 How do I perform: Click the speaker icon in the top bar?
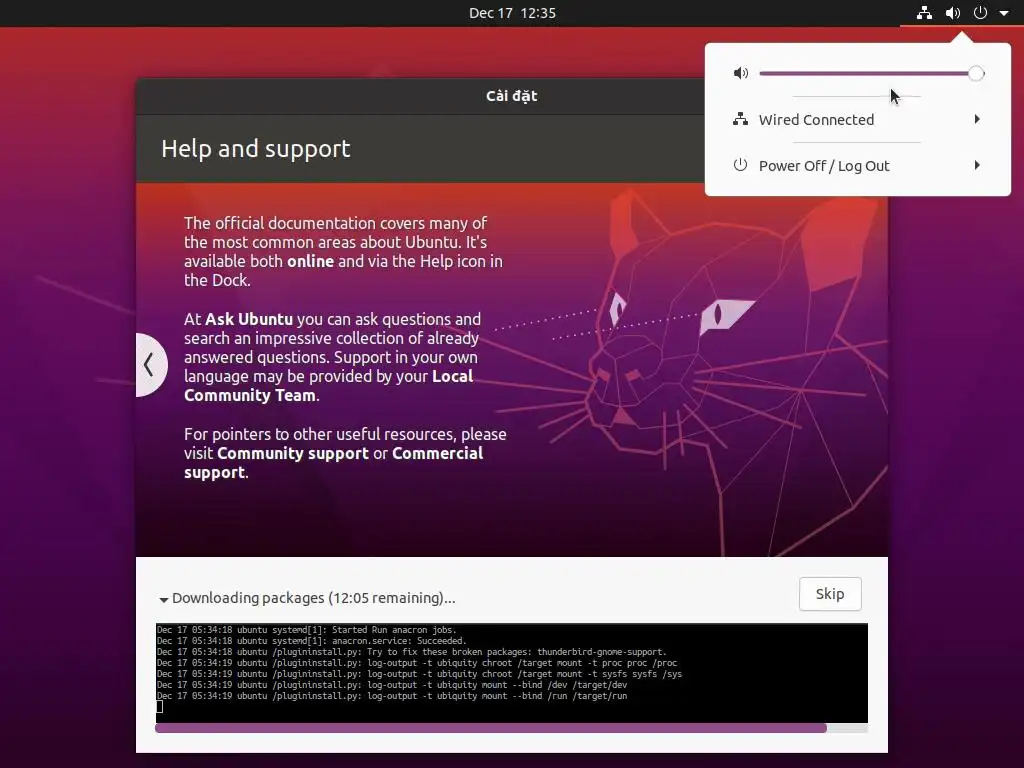click(x=953, y=12)
